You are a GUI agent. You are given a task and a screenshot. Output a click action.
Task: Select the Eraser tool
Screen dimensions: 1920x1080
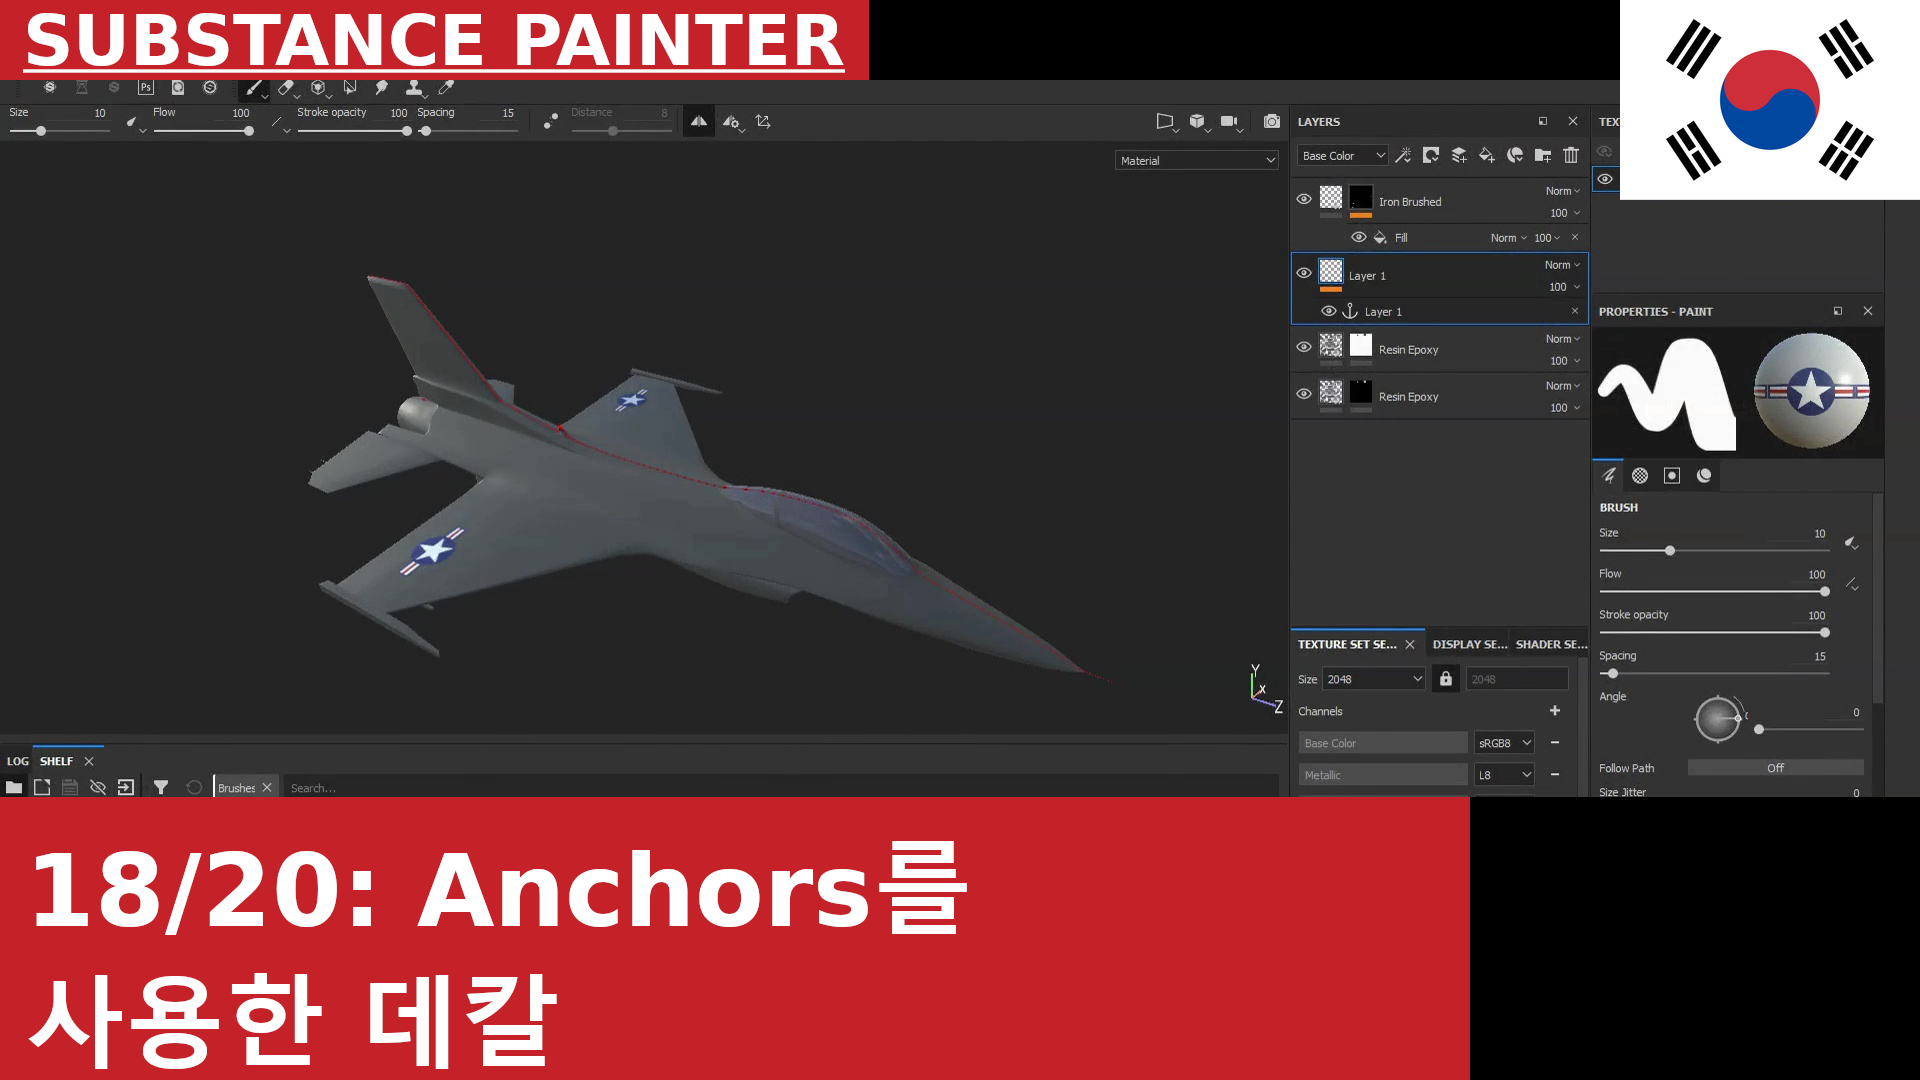point(286,88)
